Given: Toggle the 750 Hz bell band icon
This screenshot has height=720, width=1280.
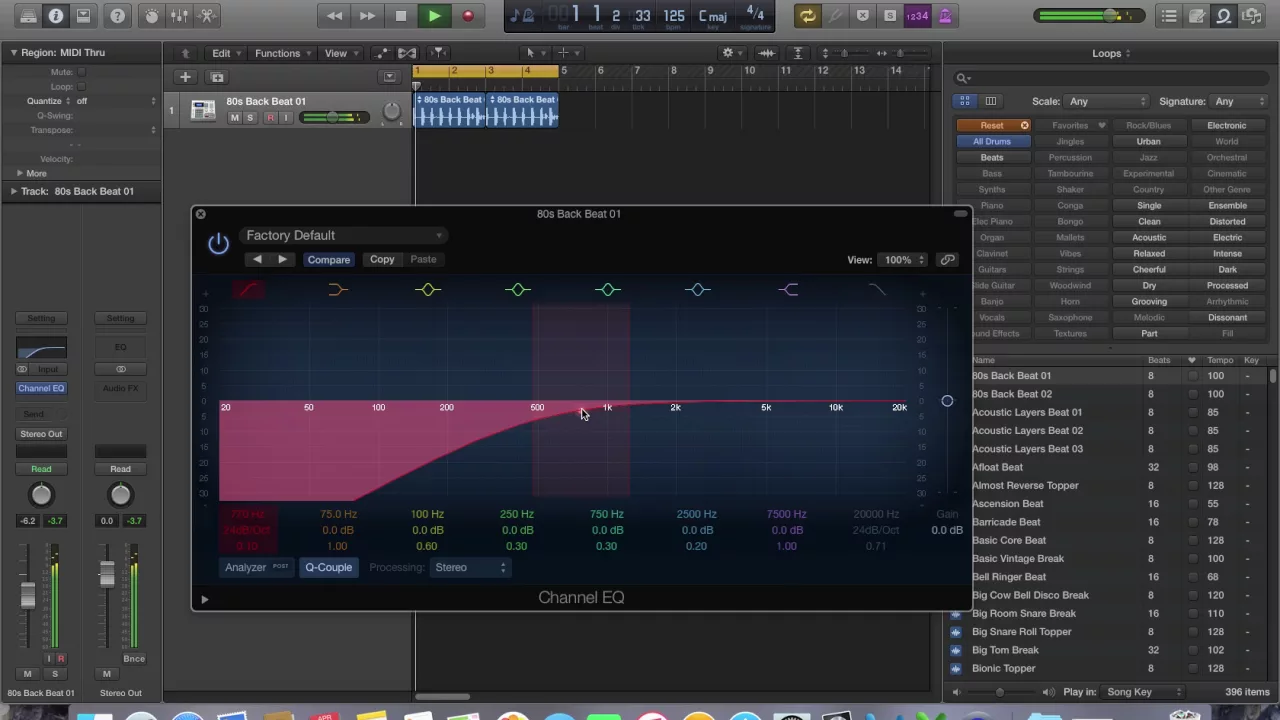Looking at the screenshot, I should tap(608, 290).
